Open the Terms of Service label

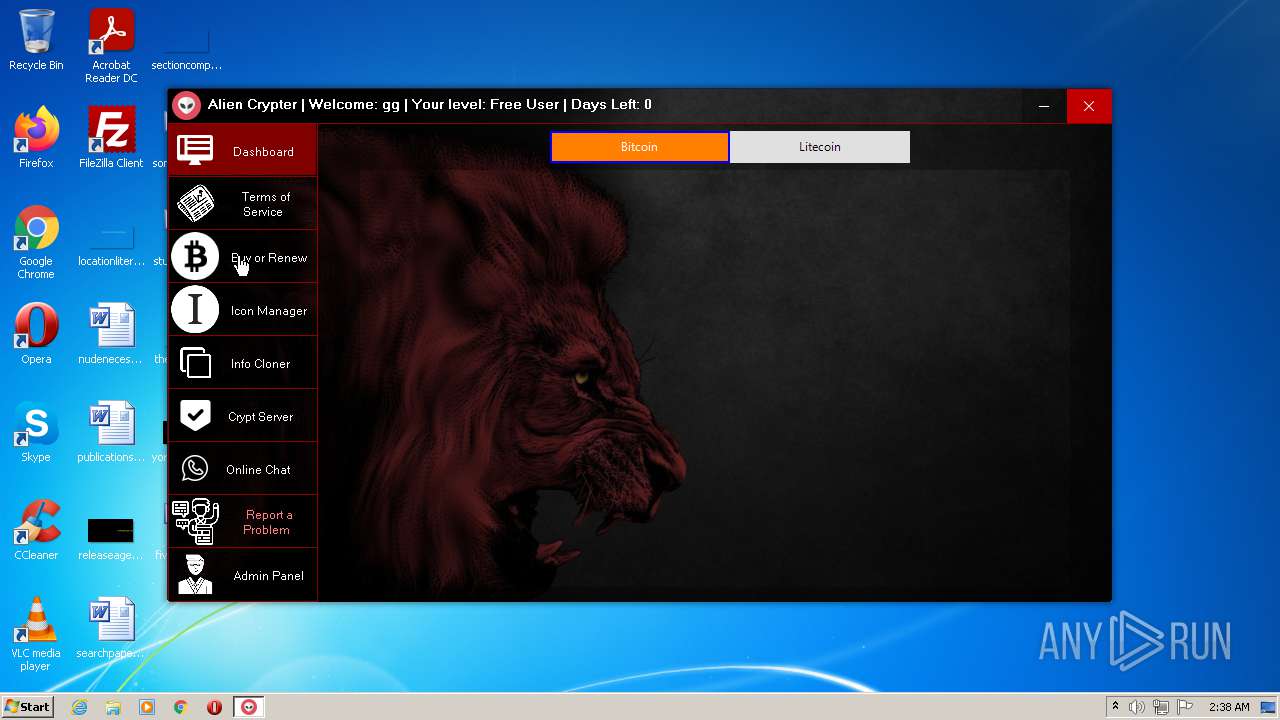265,204
